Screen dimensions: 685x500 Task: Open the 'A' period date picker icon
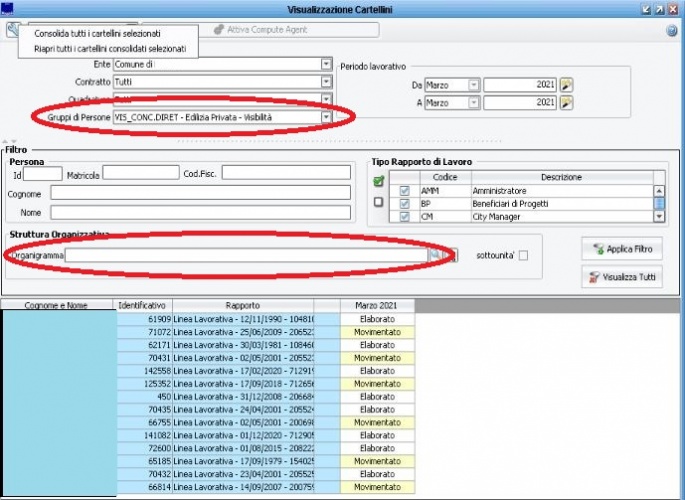coord(566,102)
